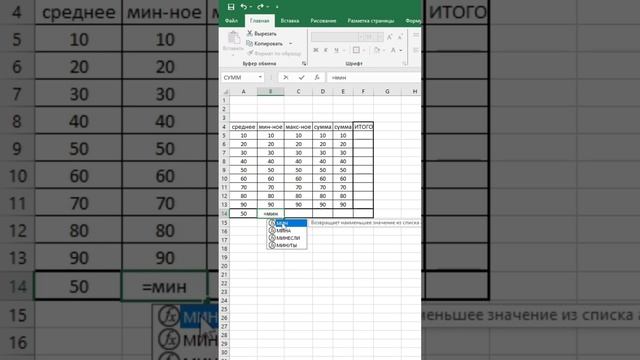Image resolution: width=640 pixels, height=360 pixels.
Task: Click cell with header макс-ное
Action: [298, 127]
